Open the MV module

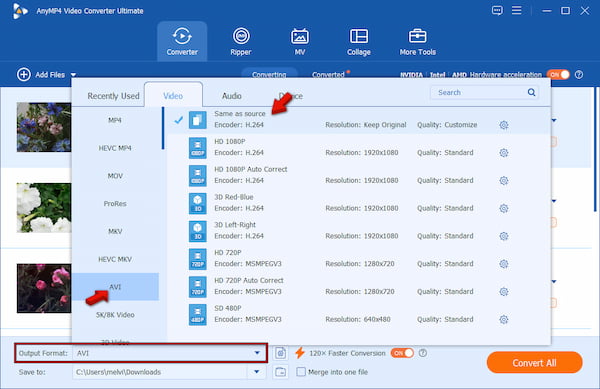click(x=300, y=41)
